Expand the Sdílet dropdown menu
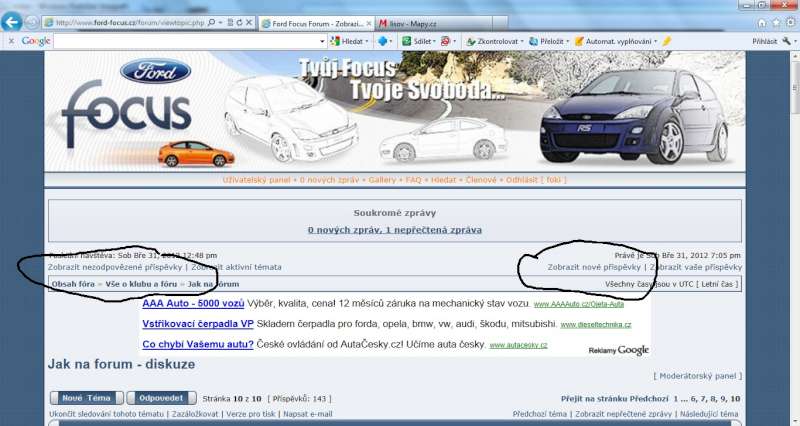This screenshot has height=426, width=800. (x=433, y=41)
